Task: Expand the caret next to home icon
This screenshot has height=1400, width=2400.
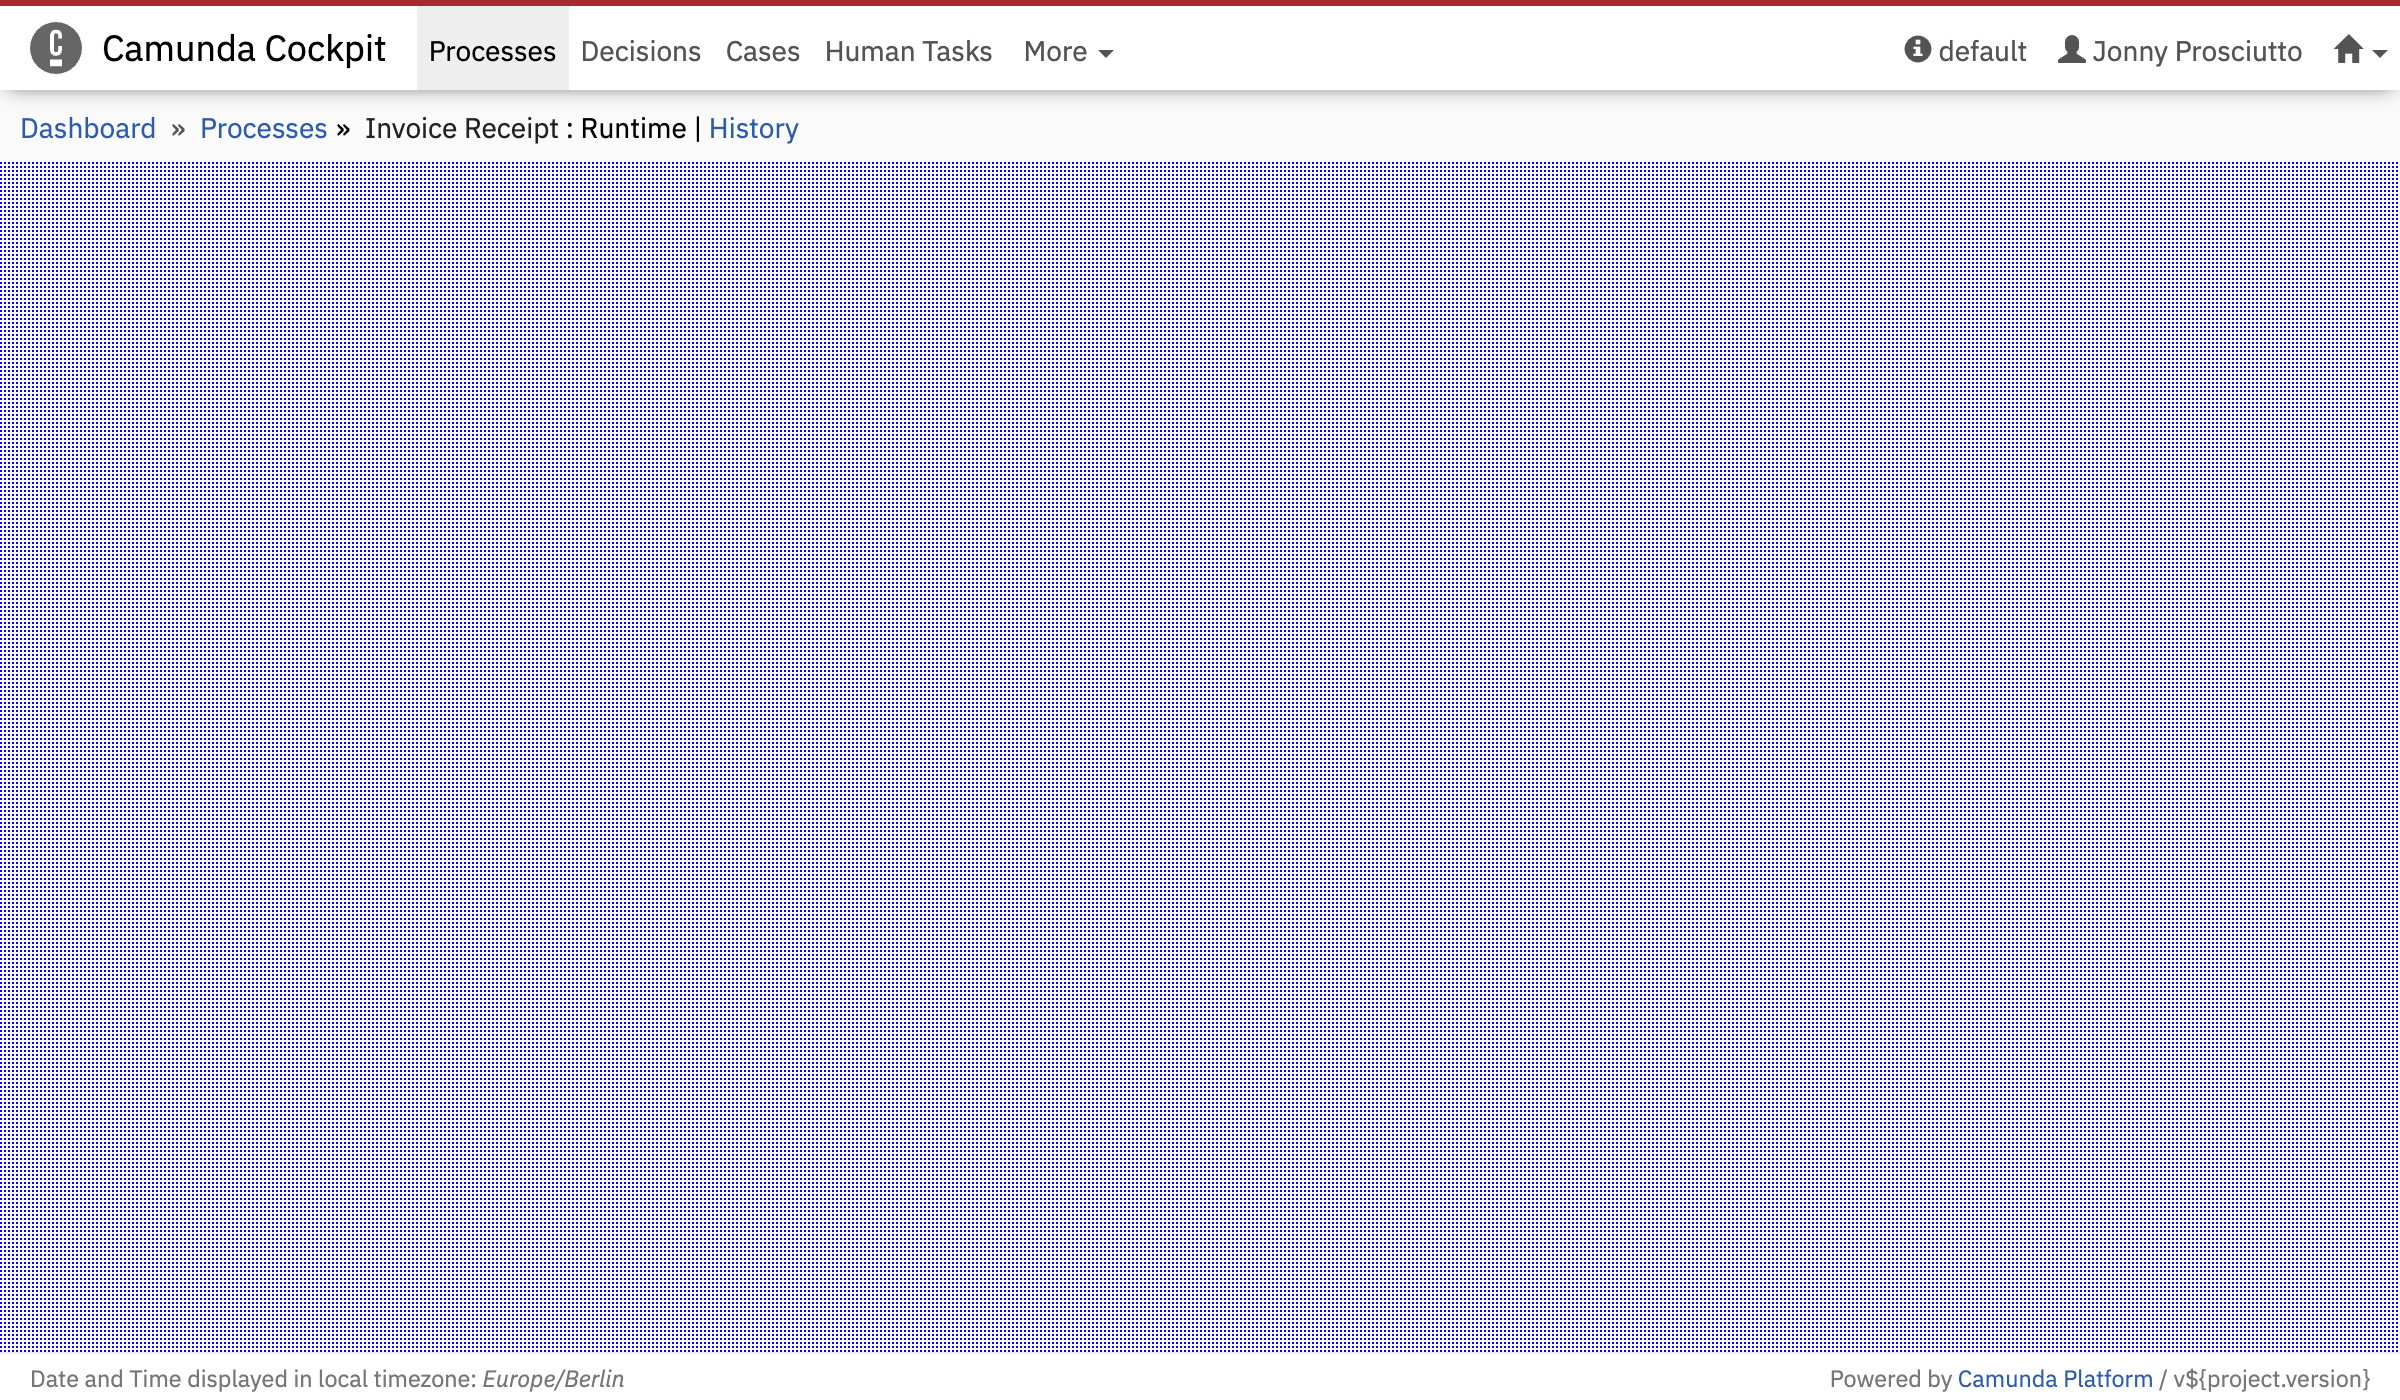Action: pos(2380,54)
